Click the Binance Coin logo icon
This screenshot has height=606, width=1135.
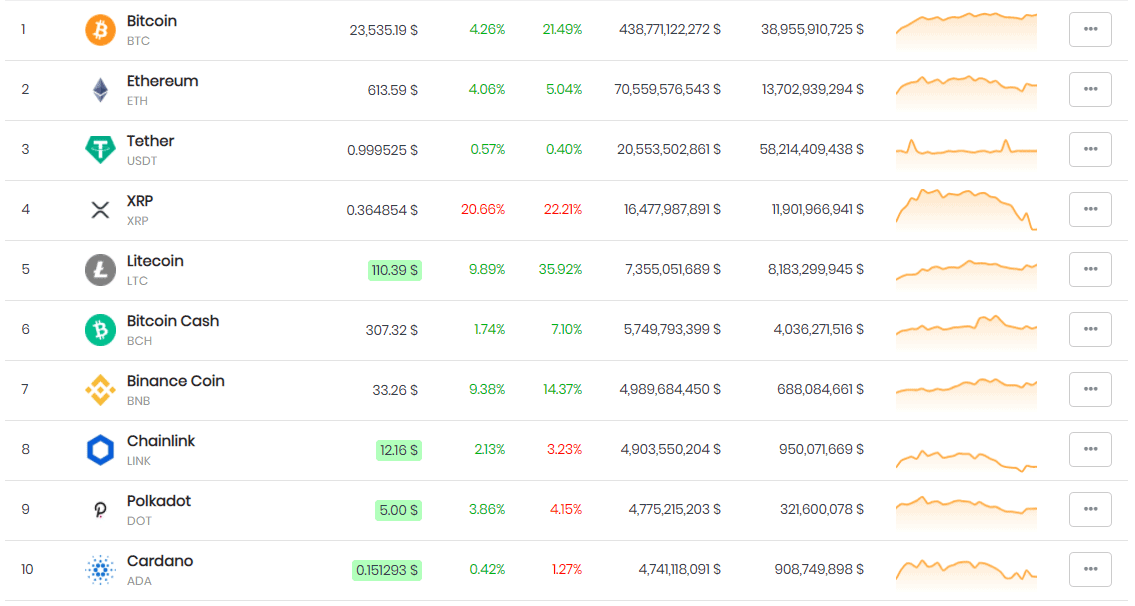coord(100,390)
